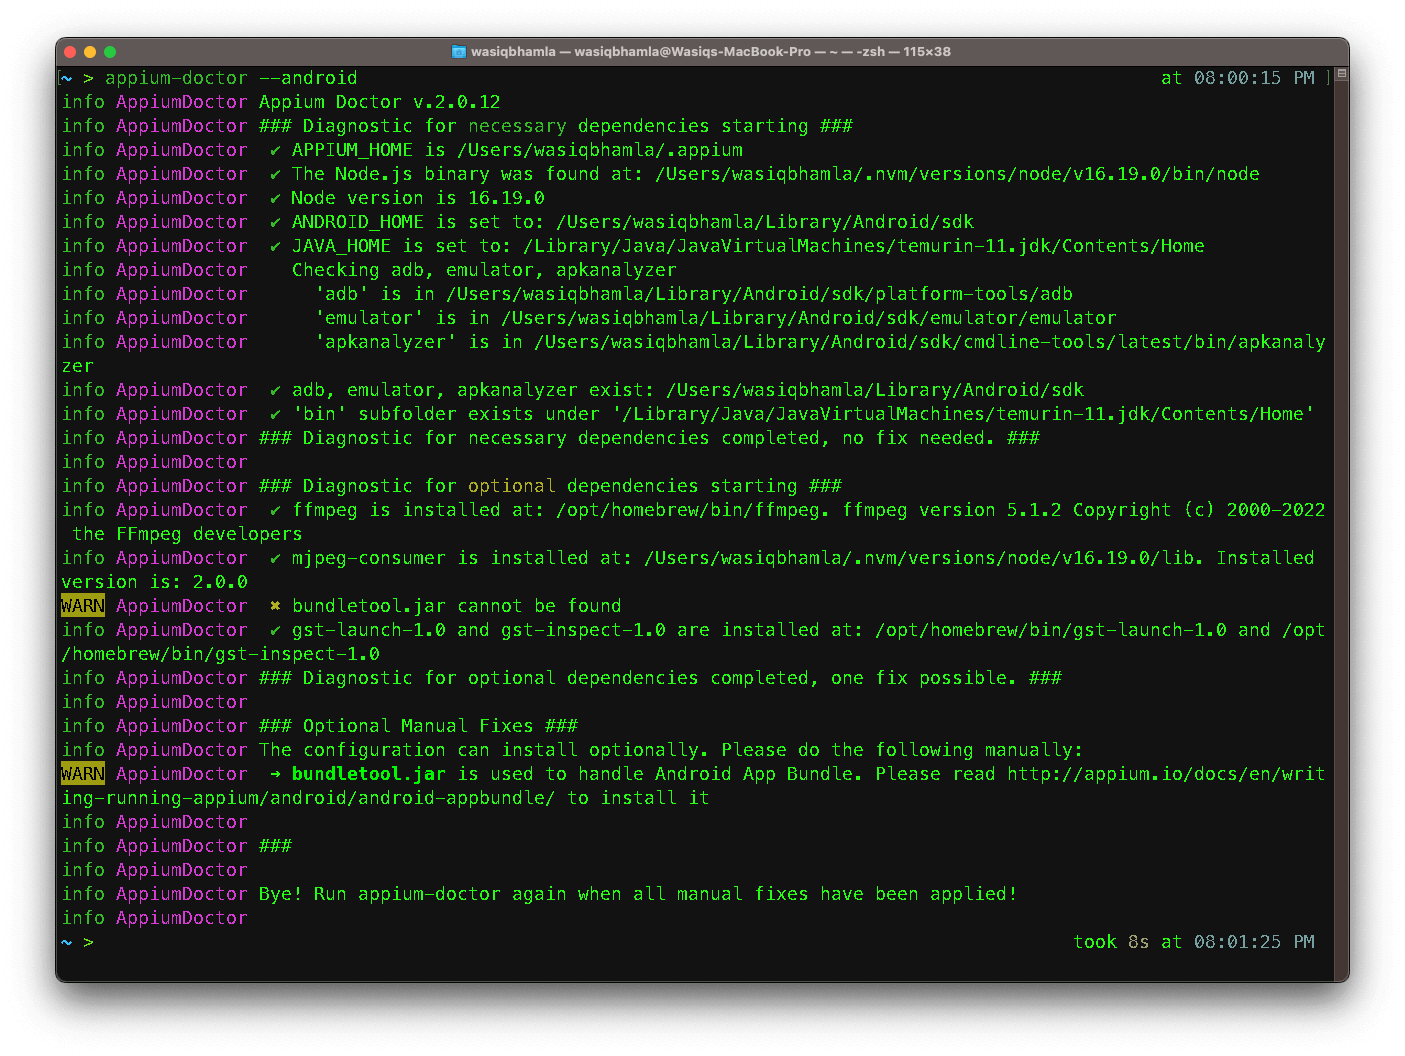Click the second highlighted WARN badge
The image size is (1405, 1056).
point(82,773)
